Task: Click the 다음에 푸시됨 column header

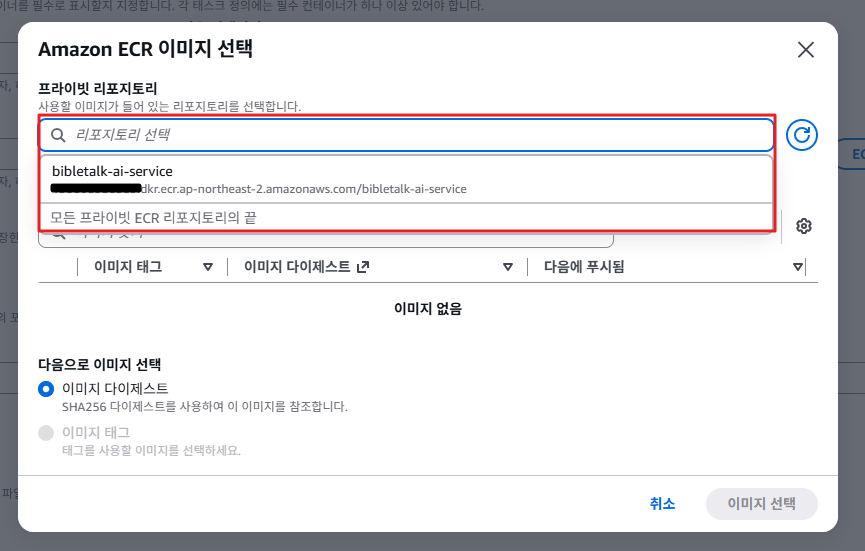Action: point(584,267)
